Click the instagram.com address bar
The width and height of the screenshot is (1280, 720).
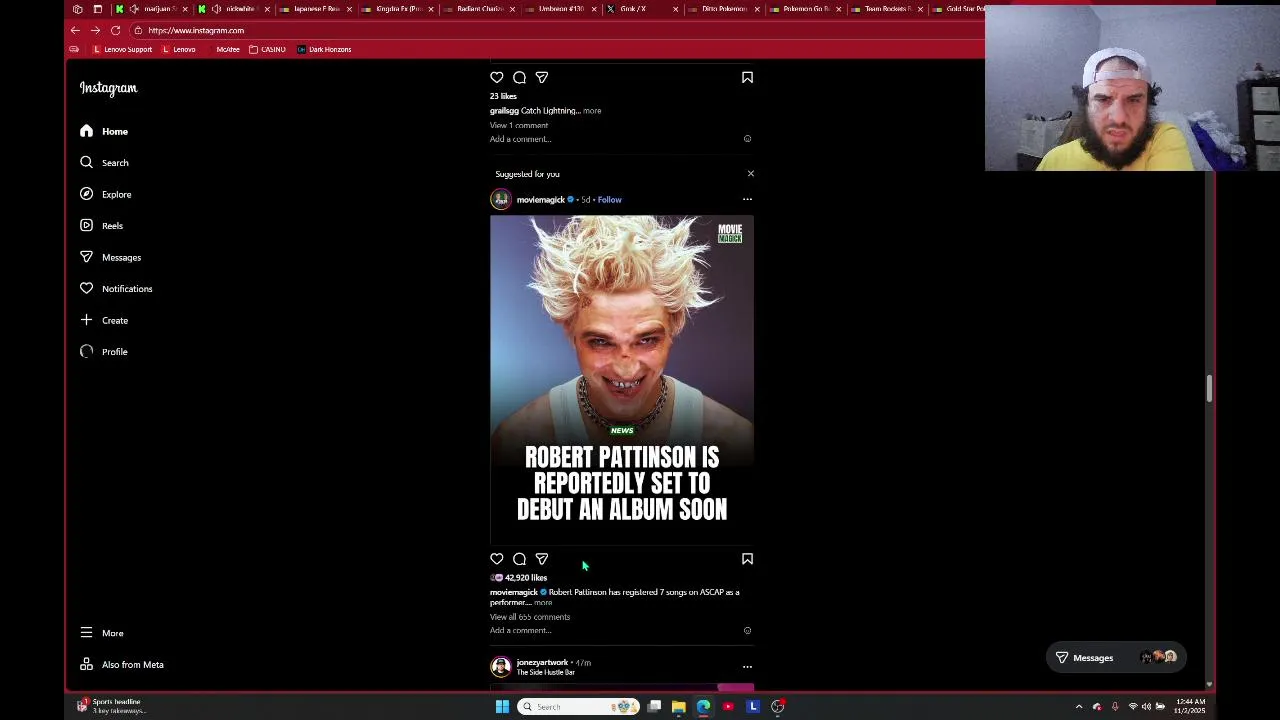[560, 30]
